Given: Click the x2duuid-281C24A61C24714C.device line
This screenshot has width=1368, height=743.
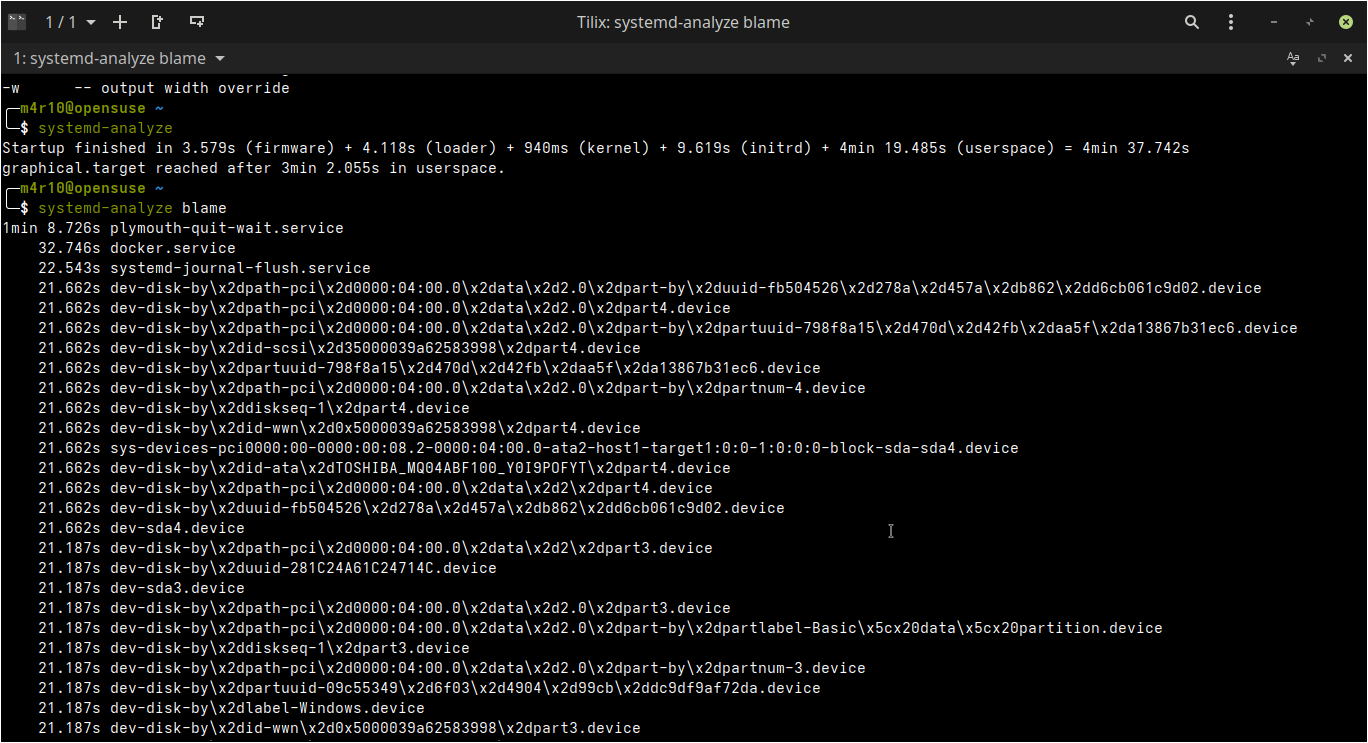Looking at the screenshot, I should tap(267, 568).
